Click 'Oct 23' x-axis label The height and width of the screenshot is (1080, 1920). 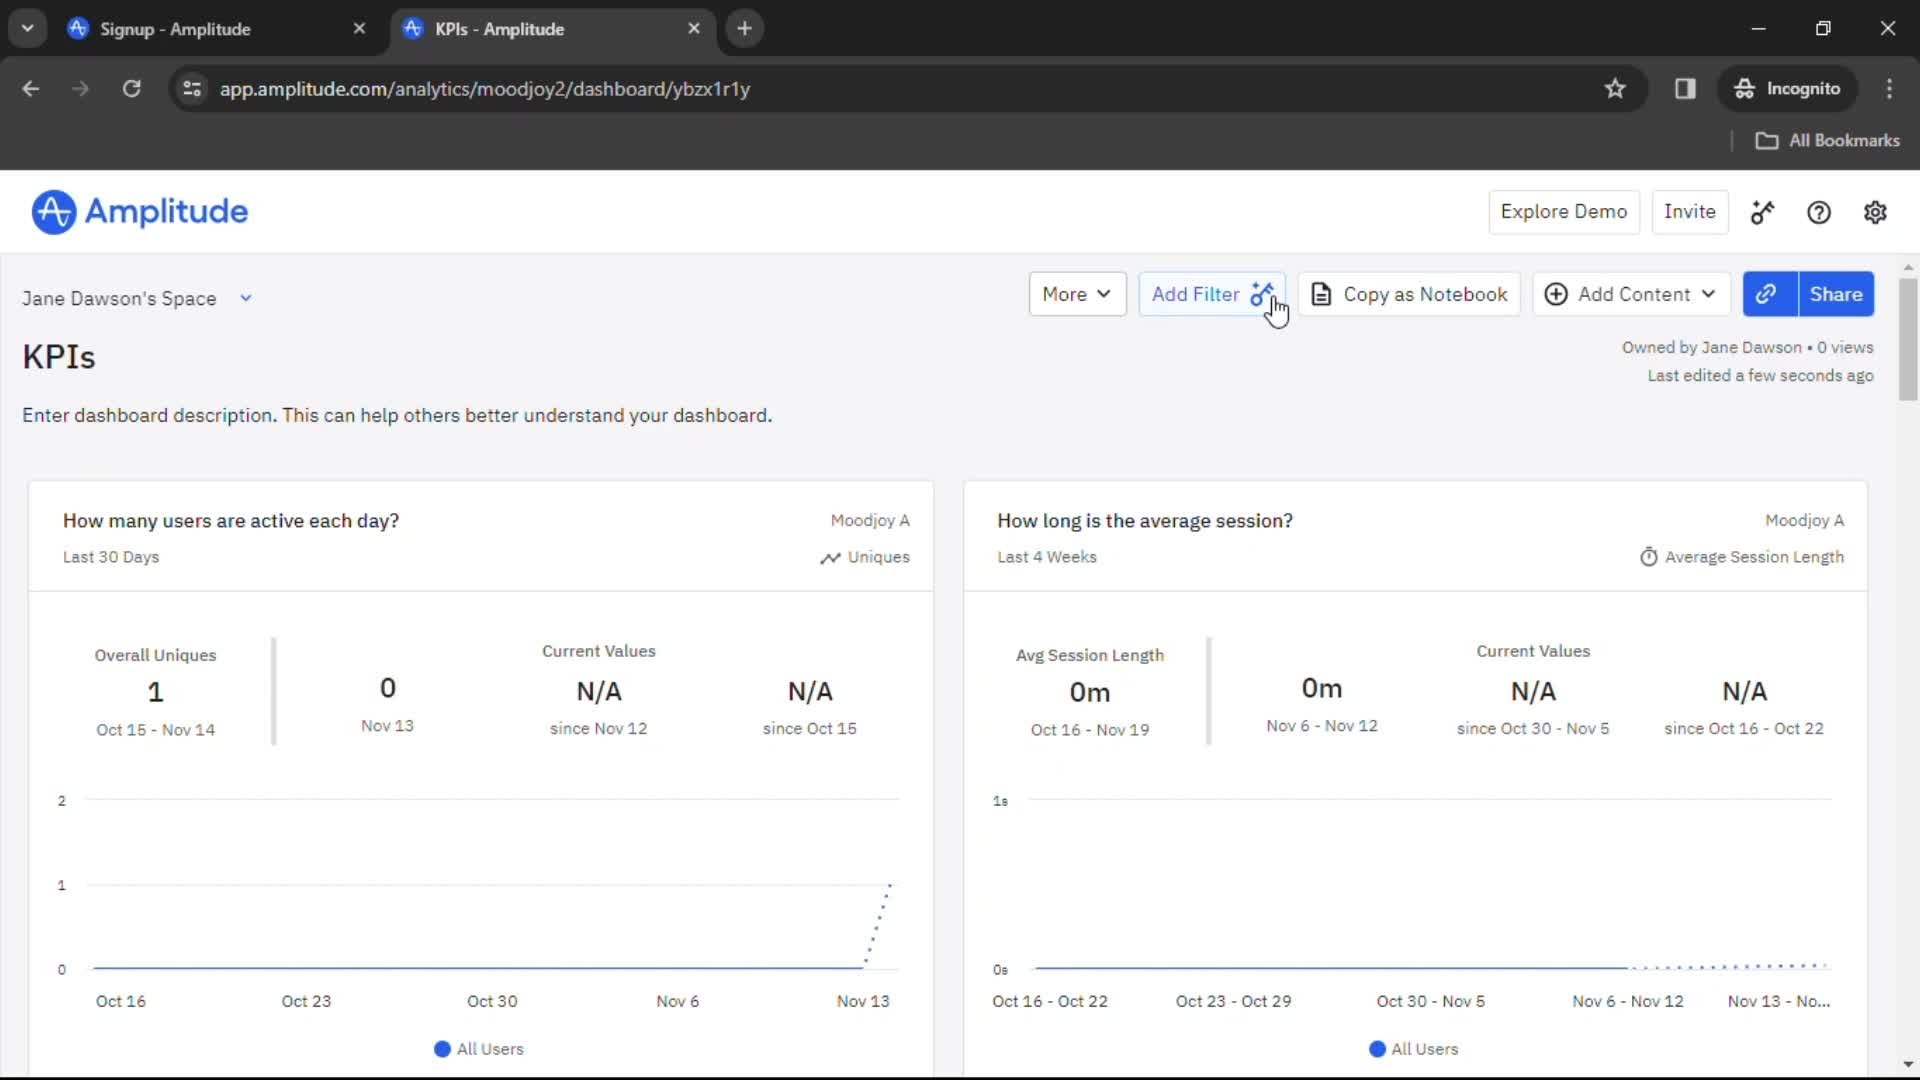[306, 1001]
